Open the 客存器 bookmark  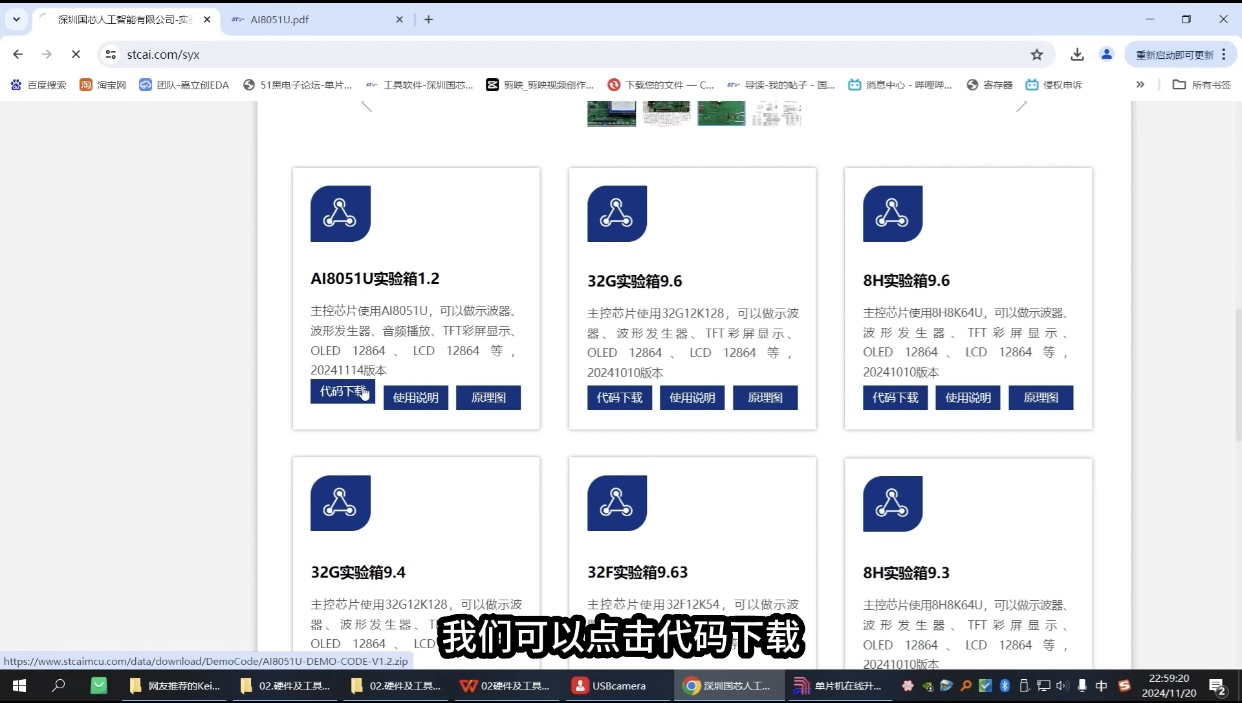989,85
